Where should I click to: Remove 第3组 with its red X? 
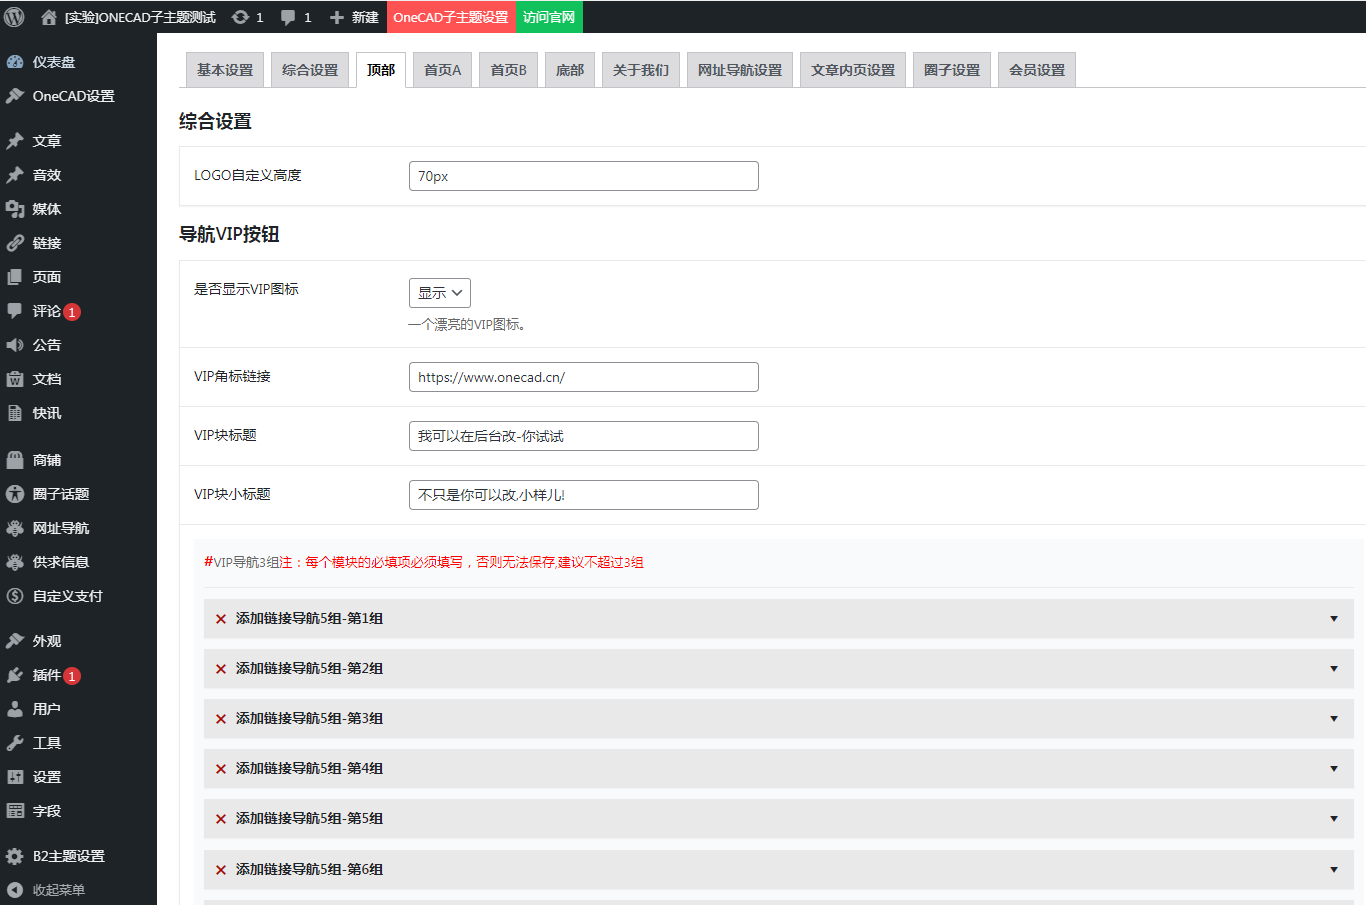(x=221, y=719)
